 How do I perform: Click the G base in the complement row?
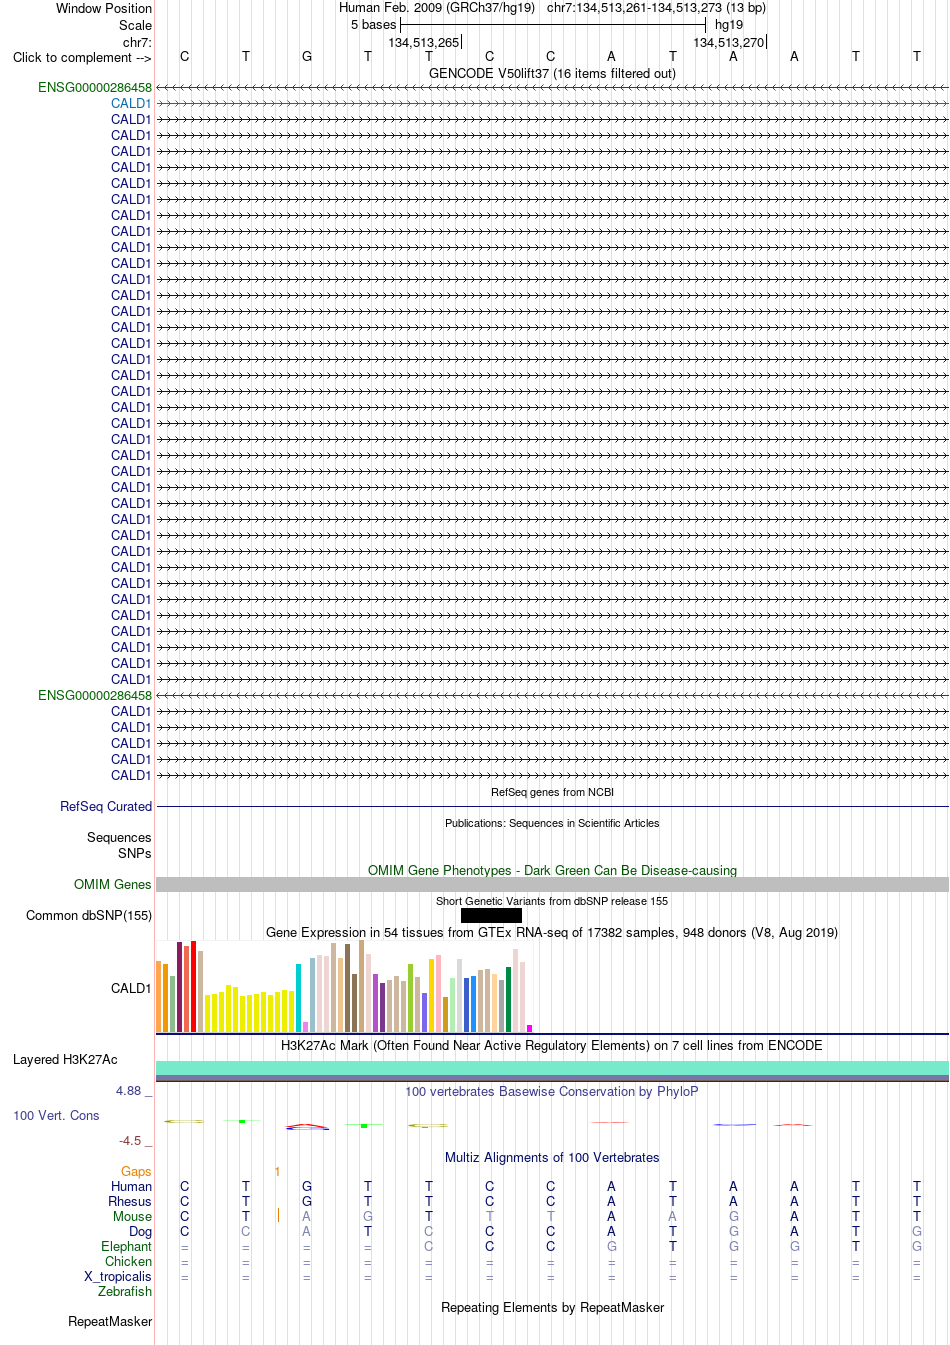pos(307,56)
